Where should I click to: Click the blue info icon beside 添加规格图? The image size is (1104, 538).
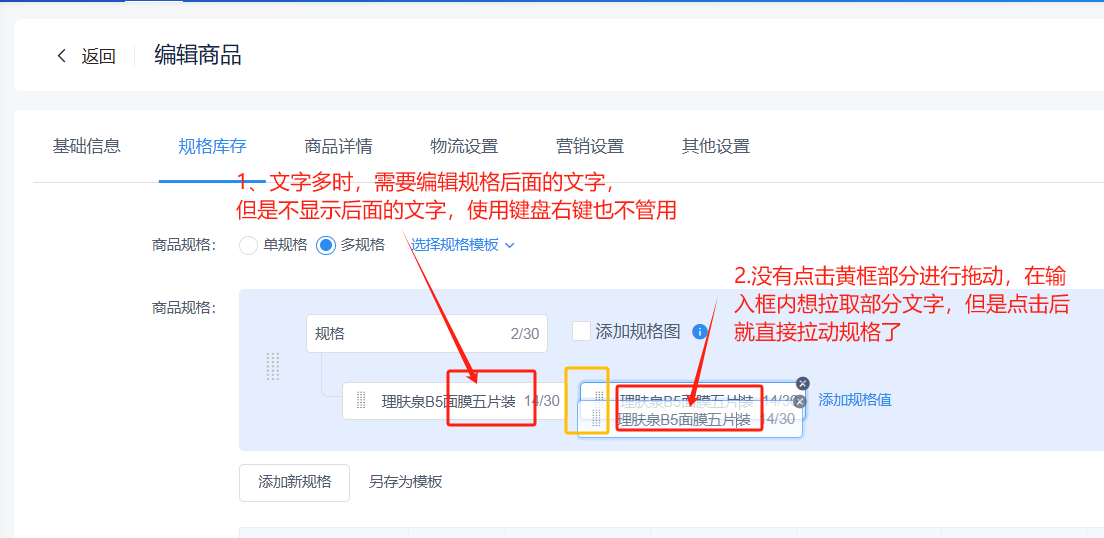pyautogui.click(x=699, y=332)
